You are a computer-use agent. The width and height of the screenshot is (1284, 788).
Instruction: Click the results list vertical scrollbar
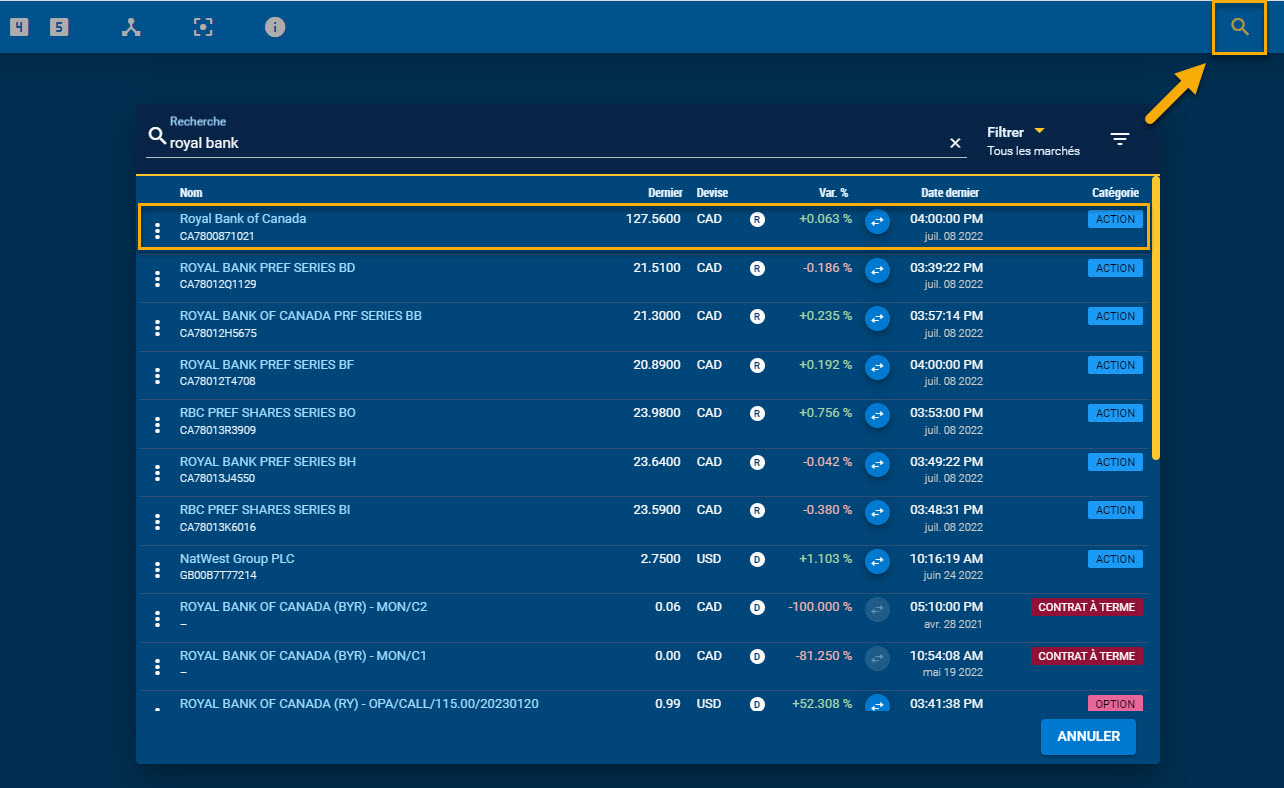[1156, 318]
